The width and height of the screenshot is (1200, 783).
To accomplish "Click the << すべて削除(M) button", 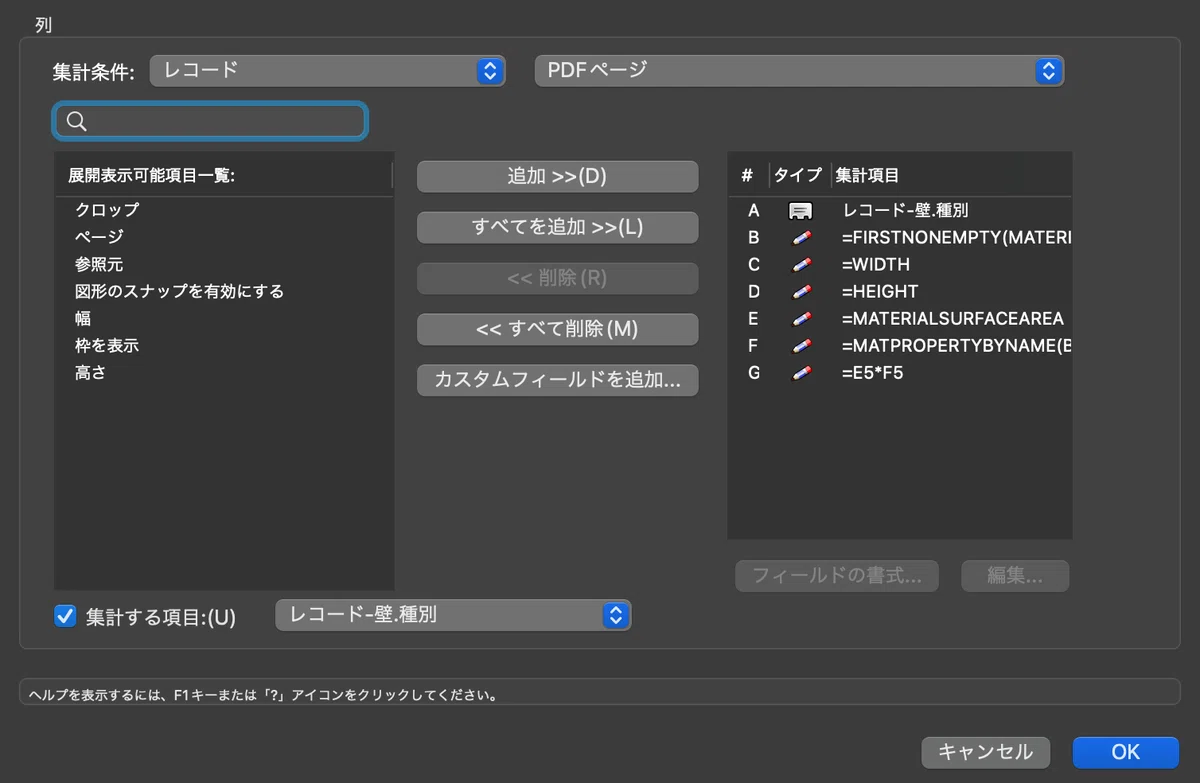I will click(x=557, y=329).
